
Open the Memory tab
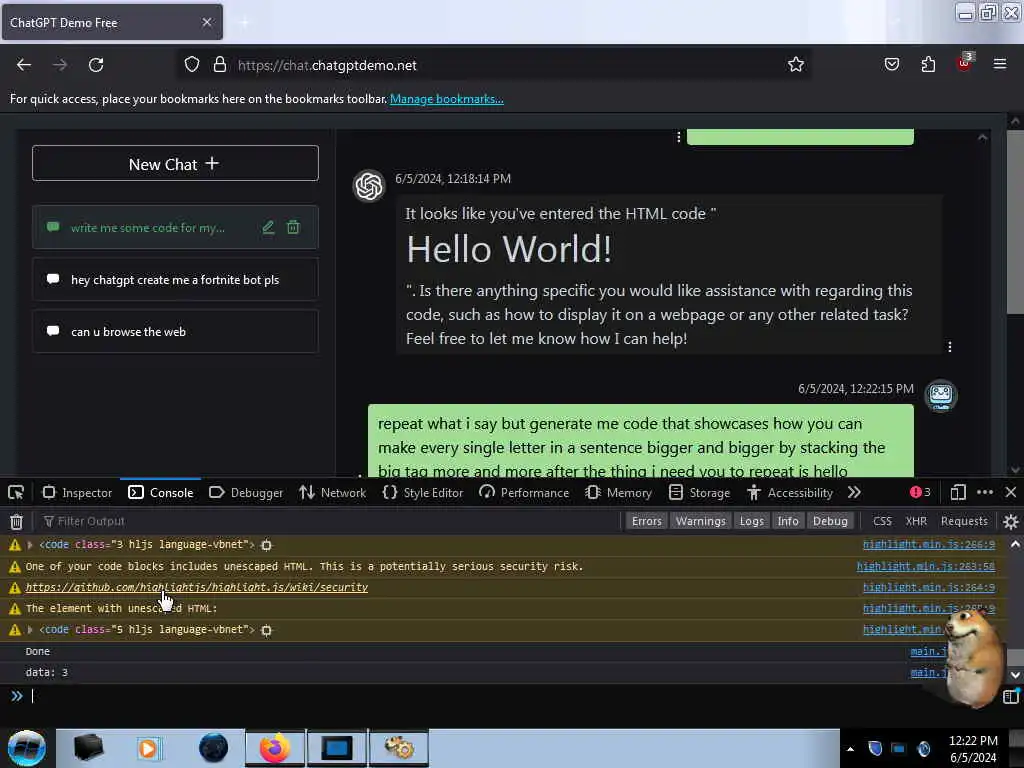(618, 492)
